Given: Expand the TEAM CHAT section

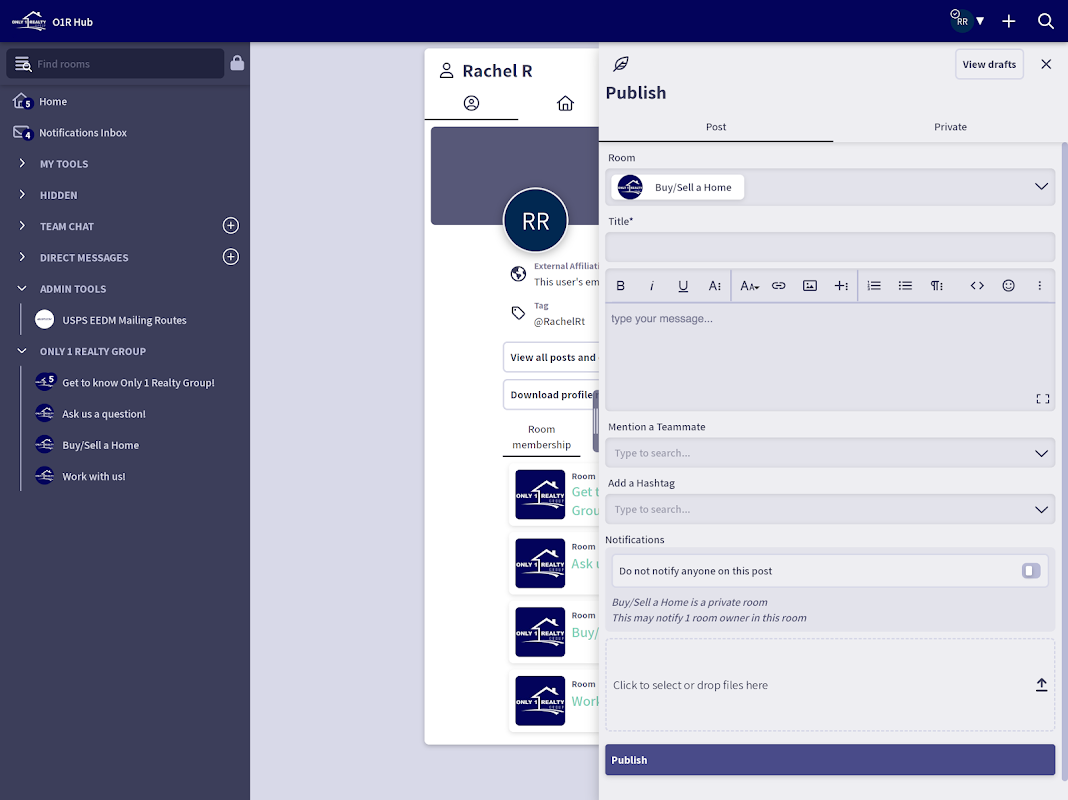Looking at the screenshot, I should [22, 226].
